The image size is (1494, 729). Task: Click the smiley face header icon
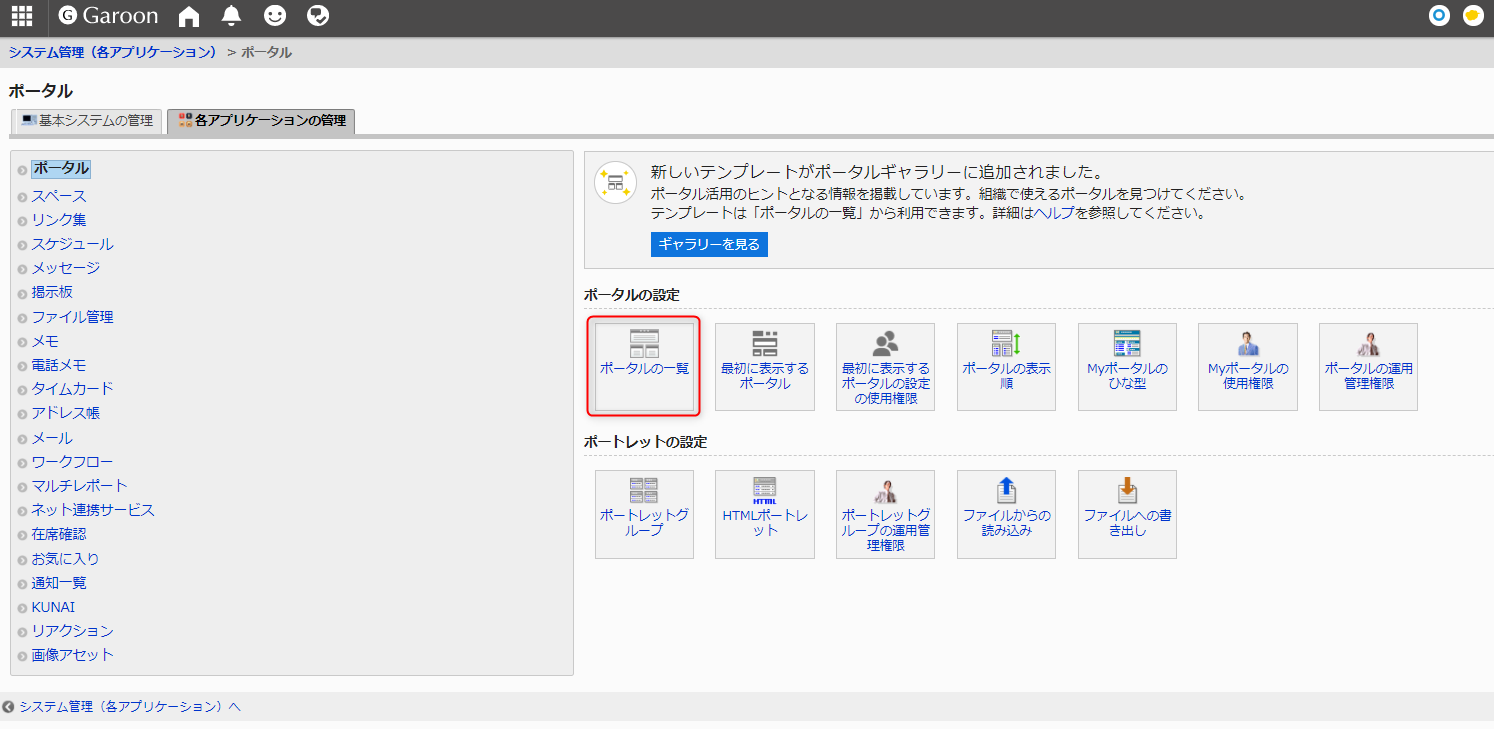(x=274, y=16)
